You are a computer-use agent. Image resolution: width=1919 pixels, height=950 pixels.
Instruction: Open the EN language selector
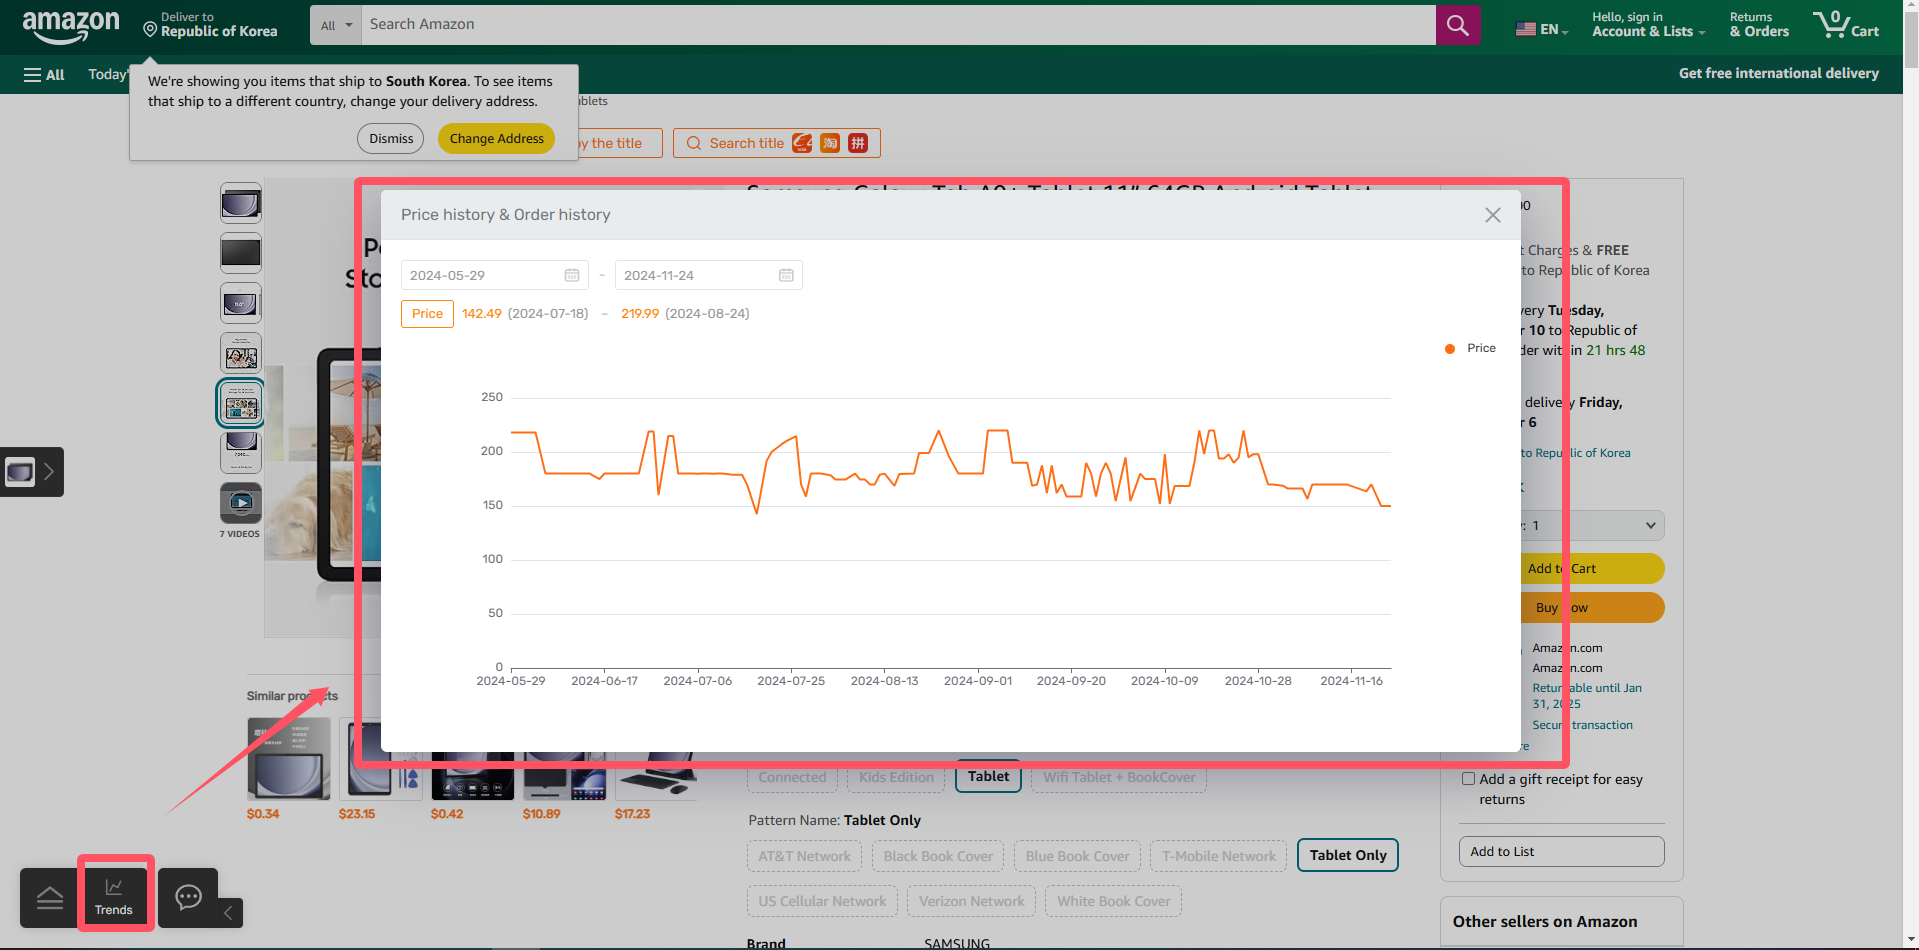click(x=1542, y=29)
